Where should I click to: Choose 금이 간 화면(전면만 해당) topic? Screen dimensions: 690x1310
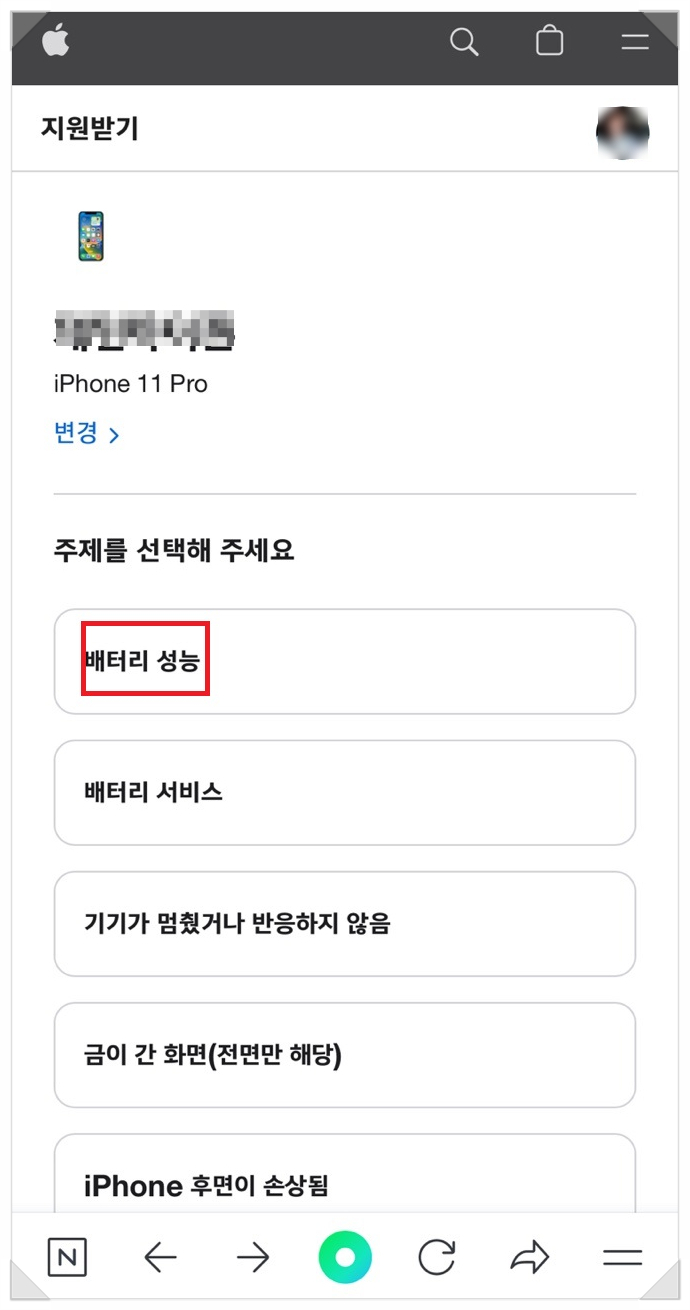(x=344, y=1055)
